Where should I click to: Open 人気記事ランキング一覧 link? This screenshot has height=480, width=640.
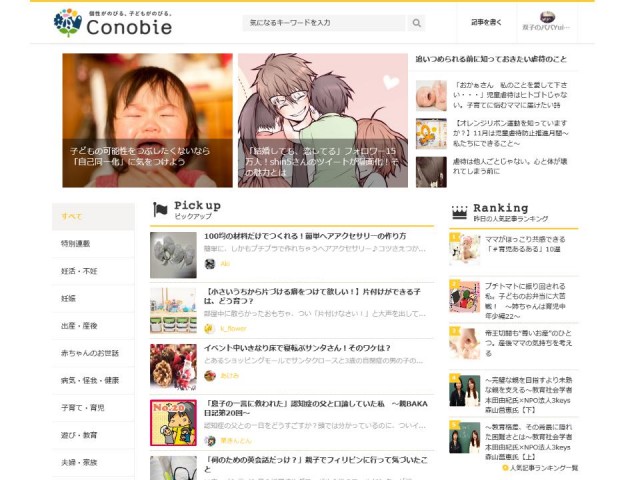540,468
